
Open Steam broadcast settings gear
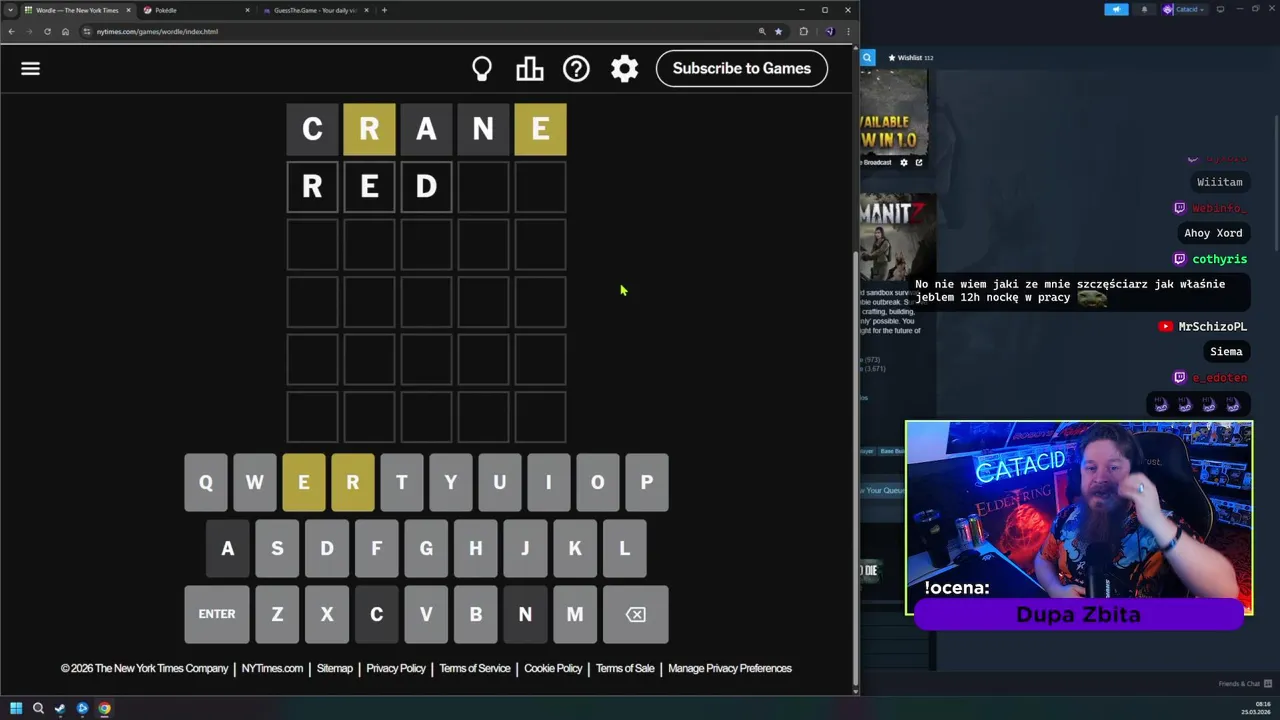tap(904, 162)
